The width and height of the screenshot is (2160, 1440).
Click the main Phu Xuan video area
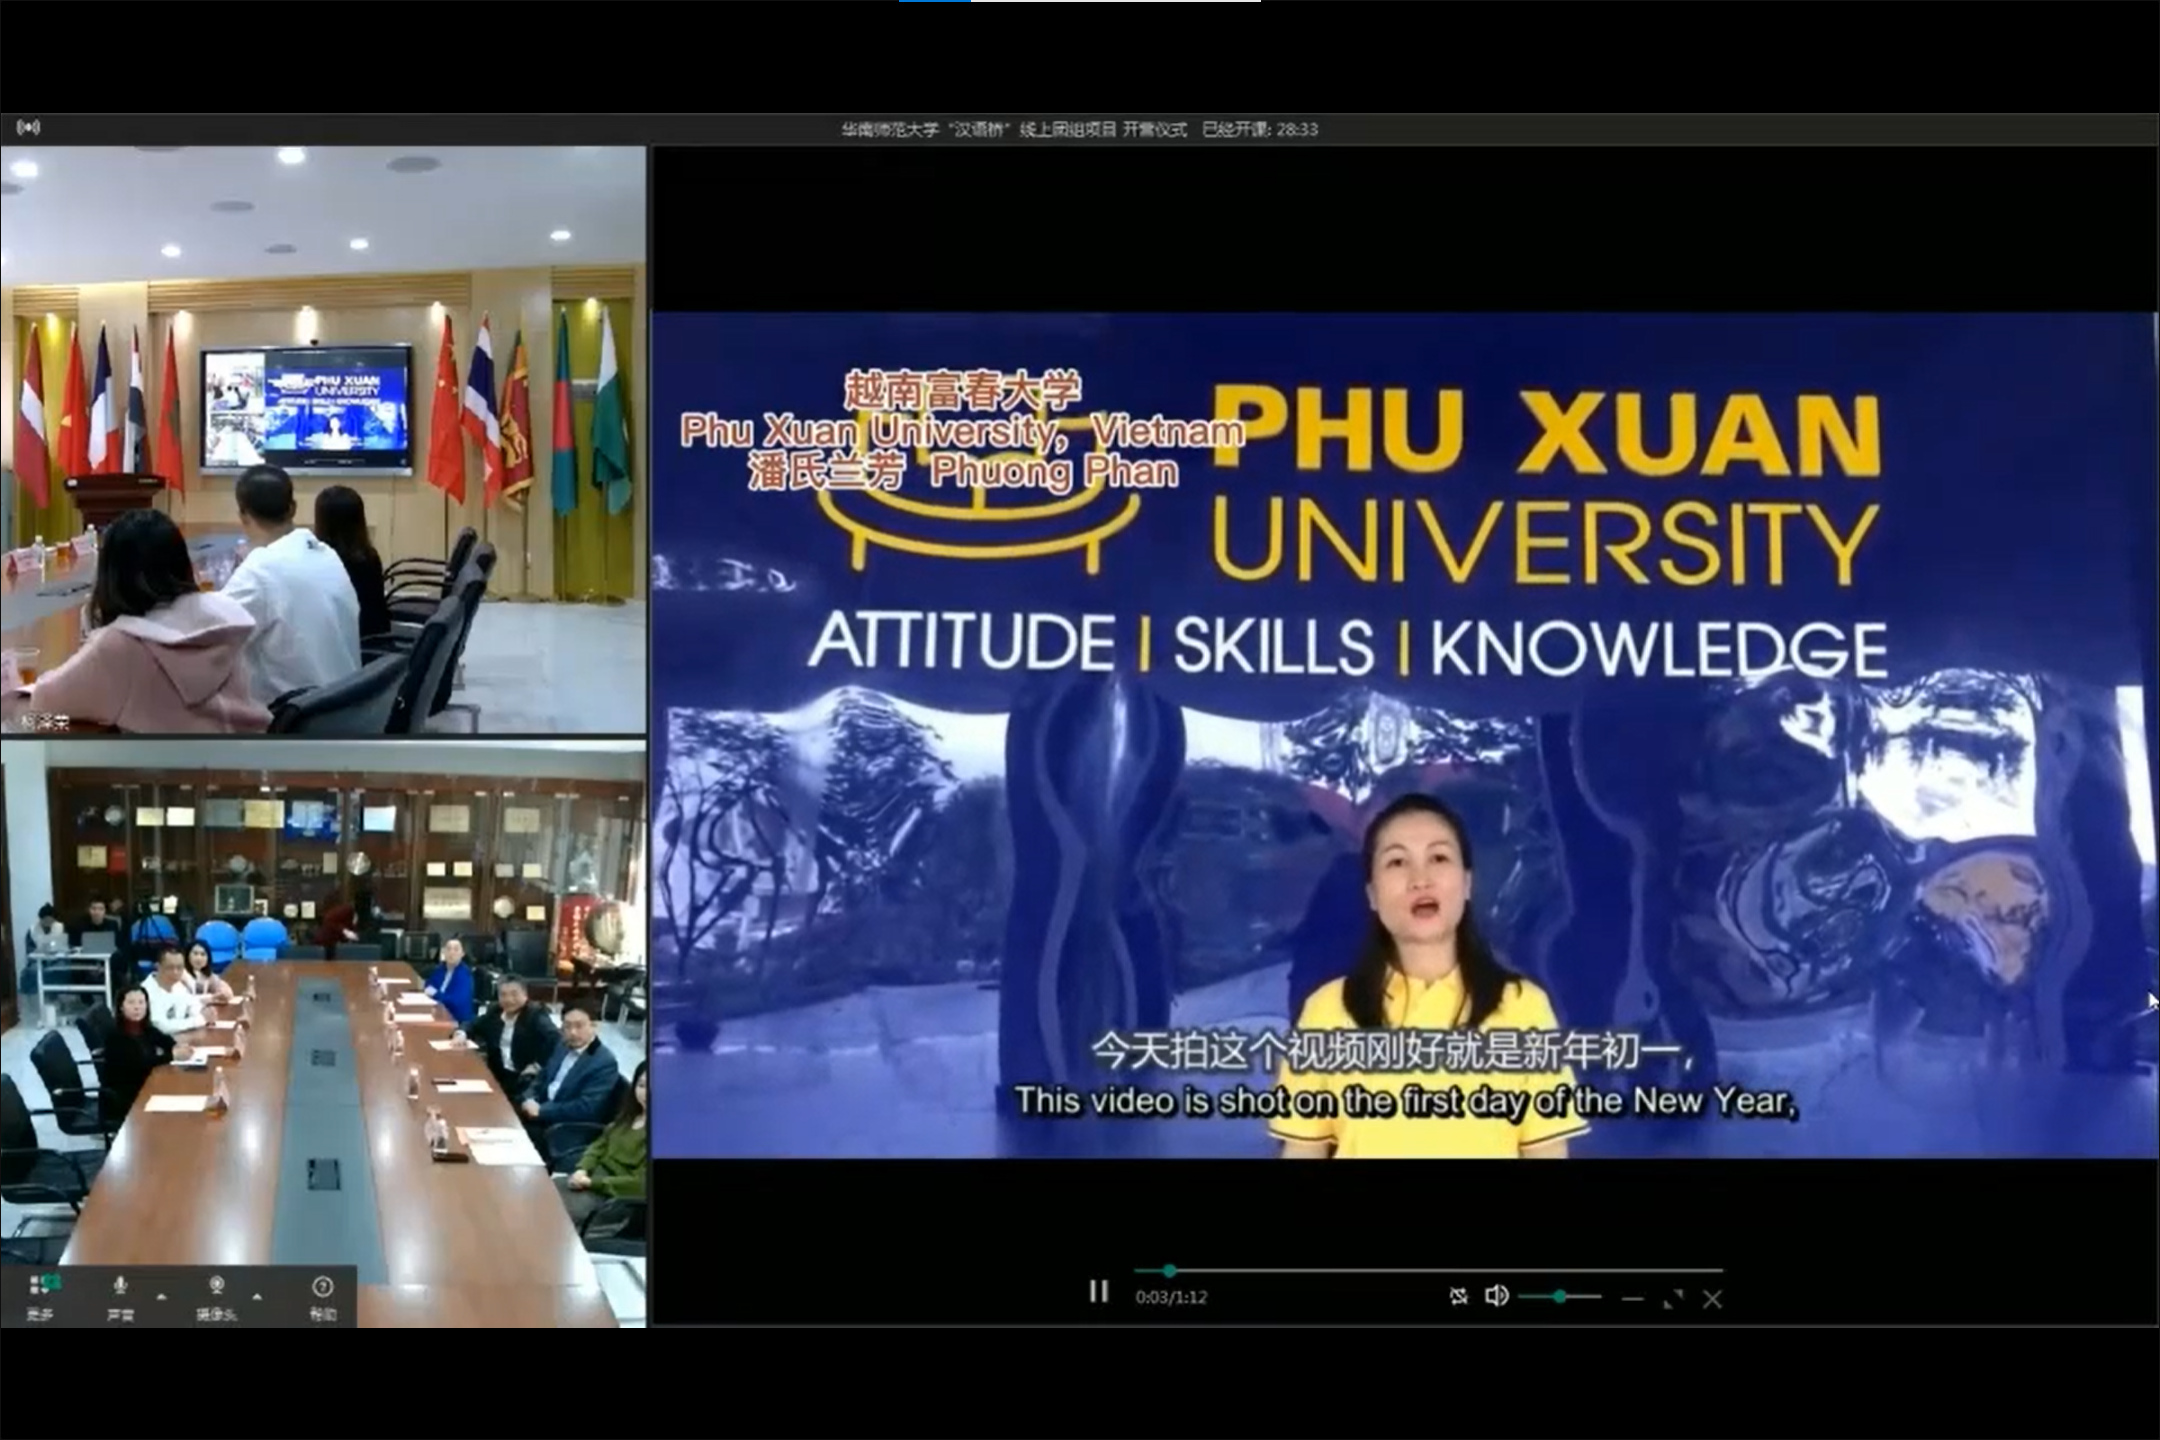click(x=1404, y=735)
